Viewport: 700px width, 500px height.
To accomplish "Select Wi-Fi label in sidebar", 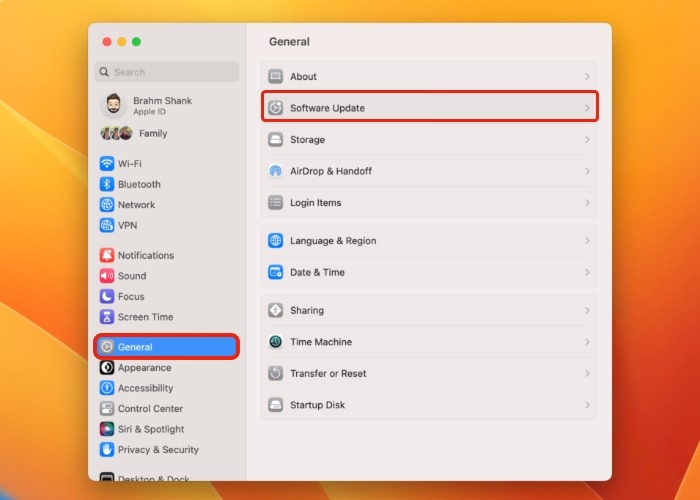I will click(x=129, y=163).
